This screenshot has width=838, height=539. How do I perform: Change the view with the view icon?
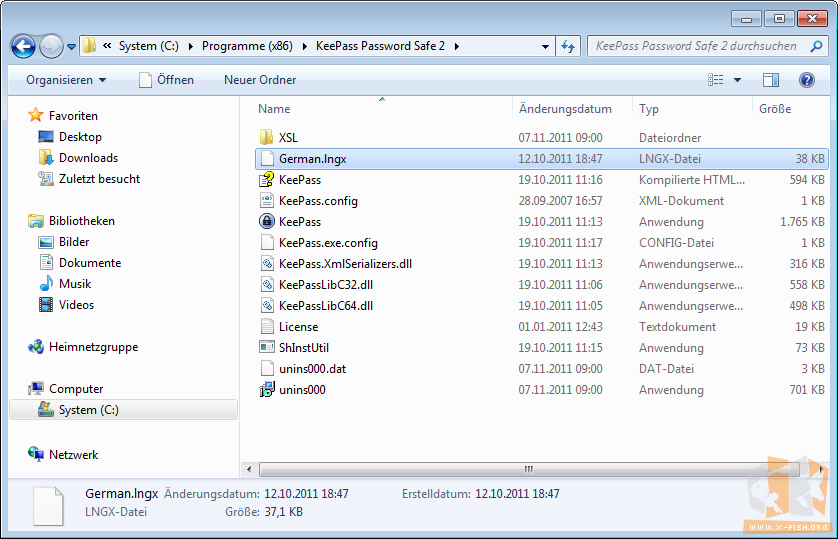tap(716, 80)
